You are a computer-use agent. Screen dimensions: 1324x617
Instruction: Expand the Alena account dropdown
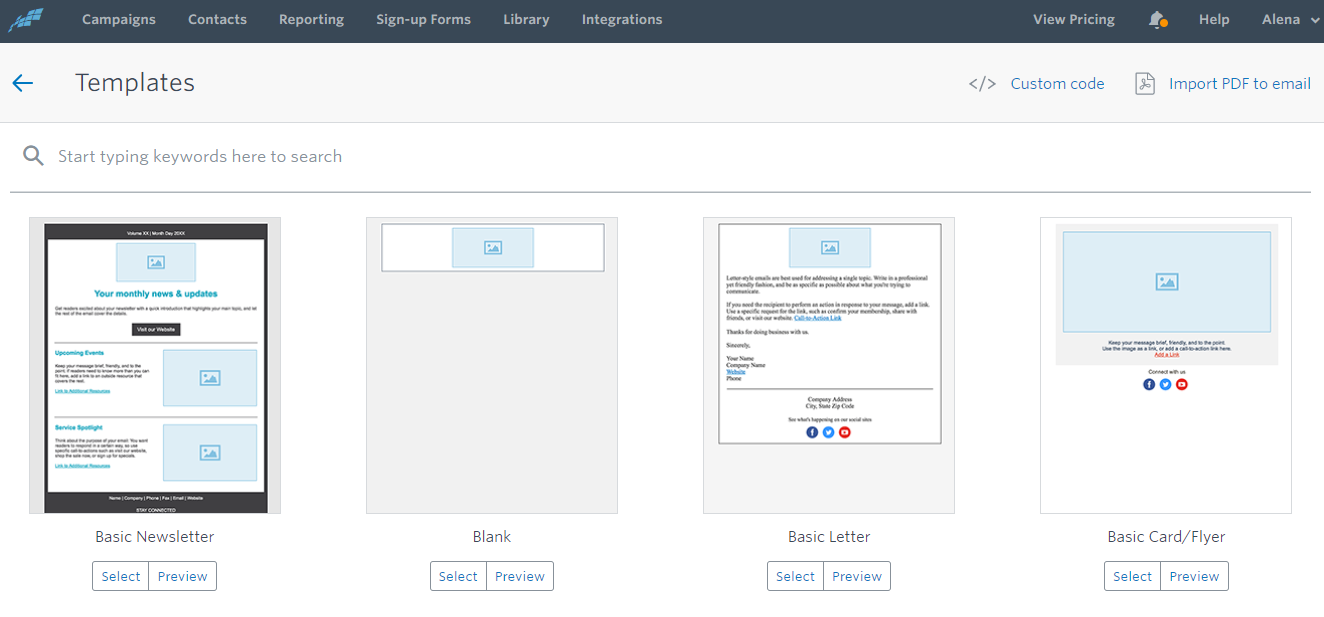(x=1291, y=20)
